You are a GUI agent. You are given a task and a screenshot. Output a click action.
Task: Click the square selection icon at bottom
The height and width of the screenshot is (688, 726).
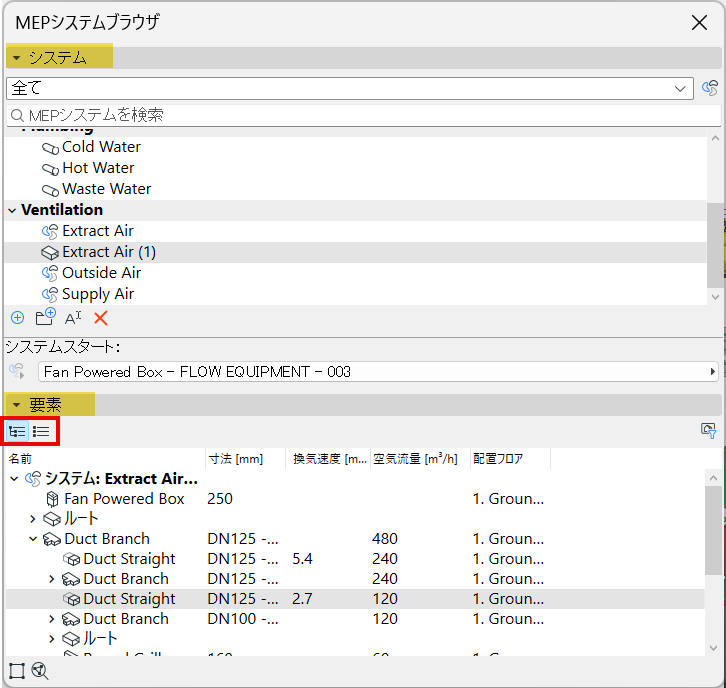pos(17,671)
